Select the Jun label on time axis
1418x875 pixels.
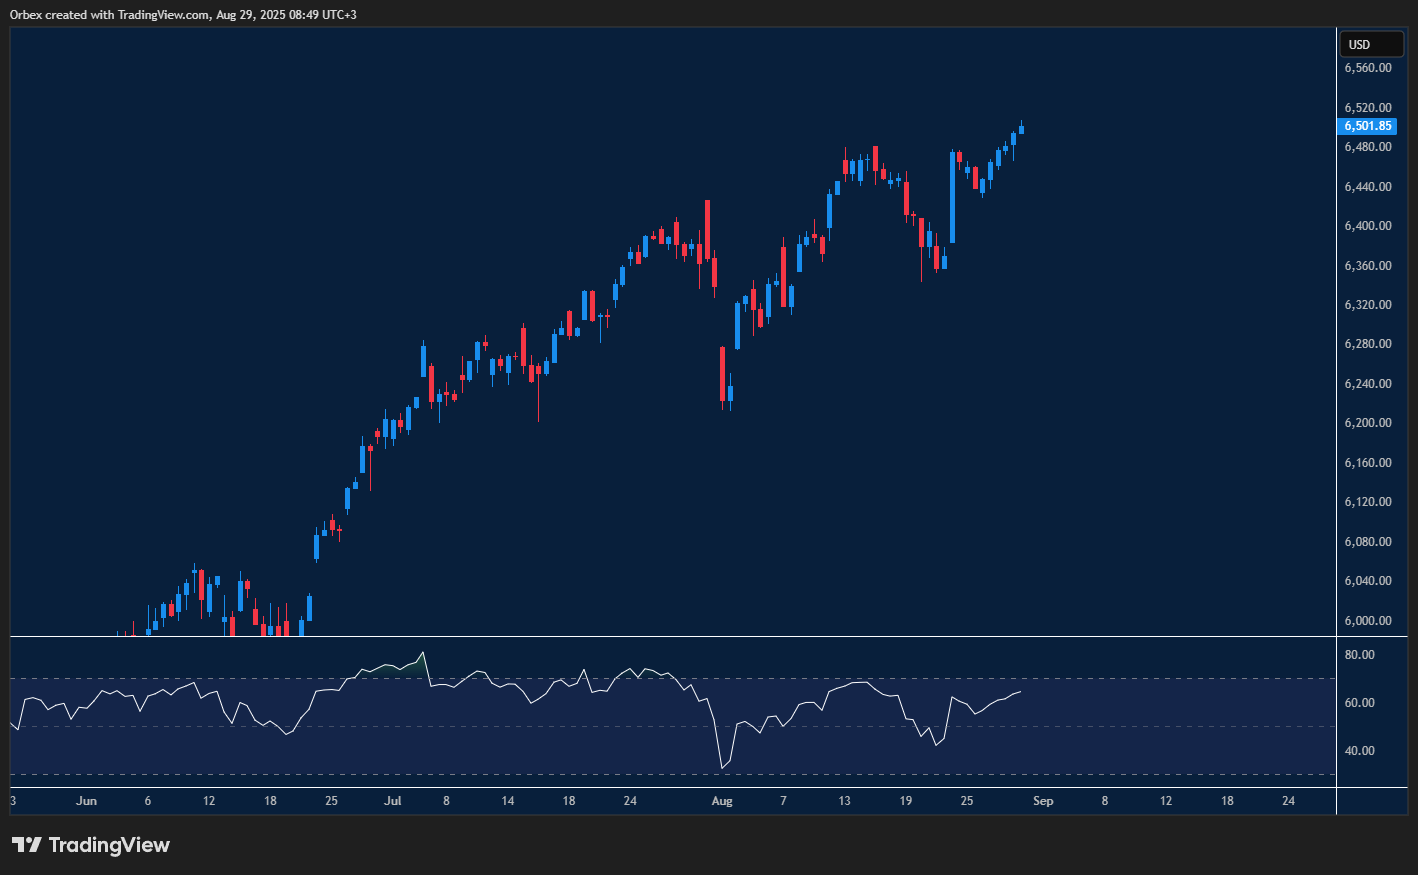pyautogui.click(x=86, y=801)
